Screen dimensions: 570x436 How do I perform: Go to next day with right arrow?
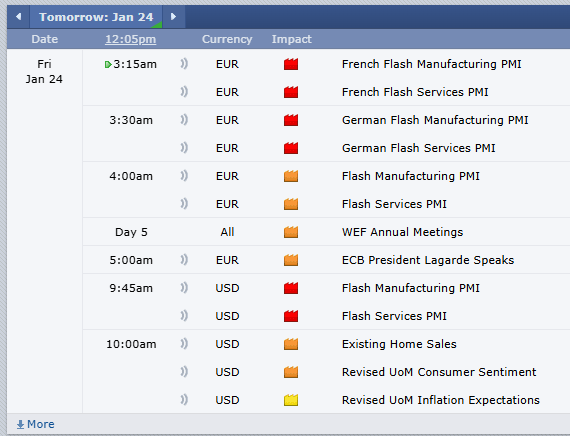click(173, 17)
